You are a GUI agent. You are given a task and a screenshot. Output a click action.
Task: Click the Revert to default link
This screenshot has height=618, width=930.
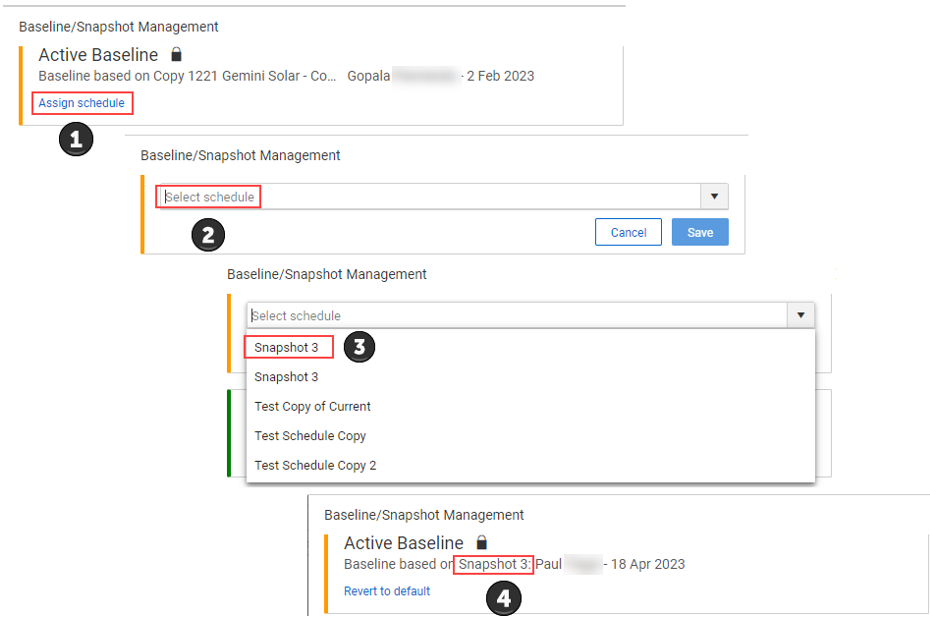point(387,591)
